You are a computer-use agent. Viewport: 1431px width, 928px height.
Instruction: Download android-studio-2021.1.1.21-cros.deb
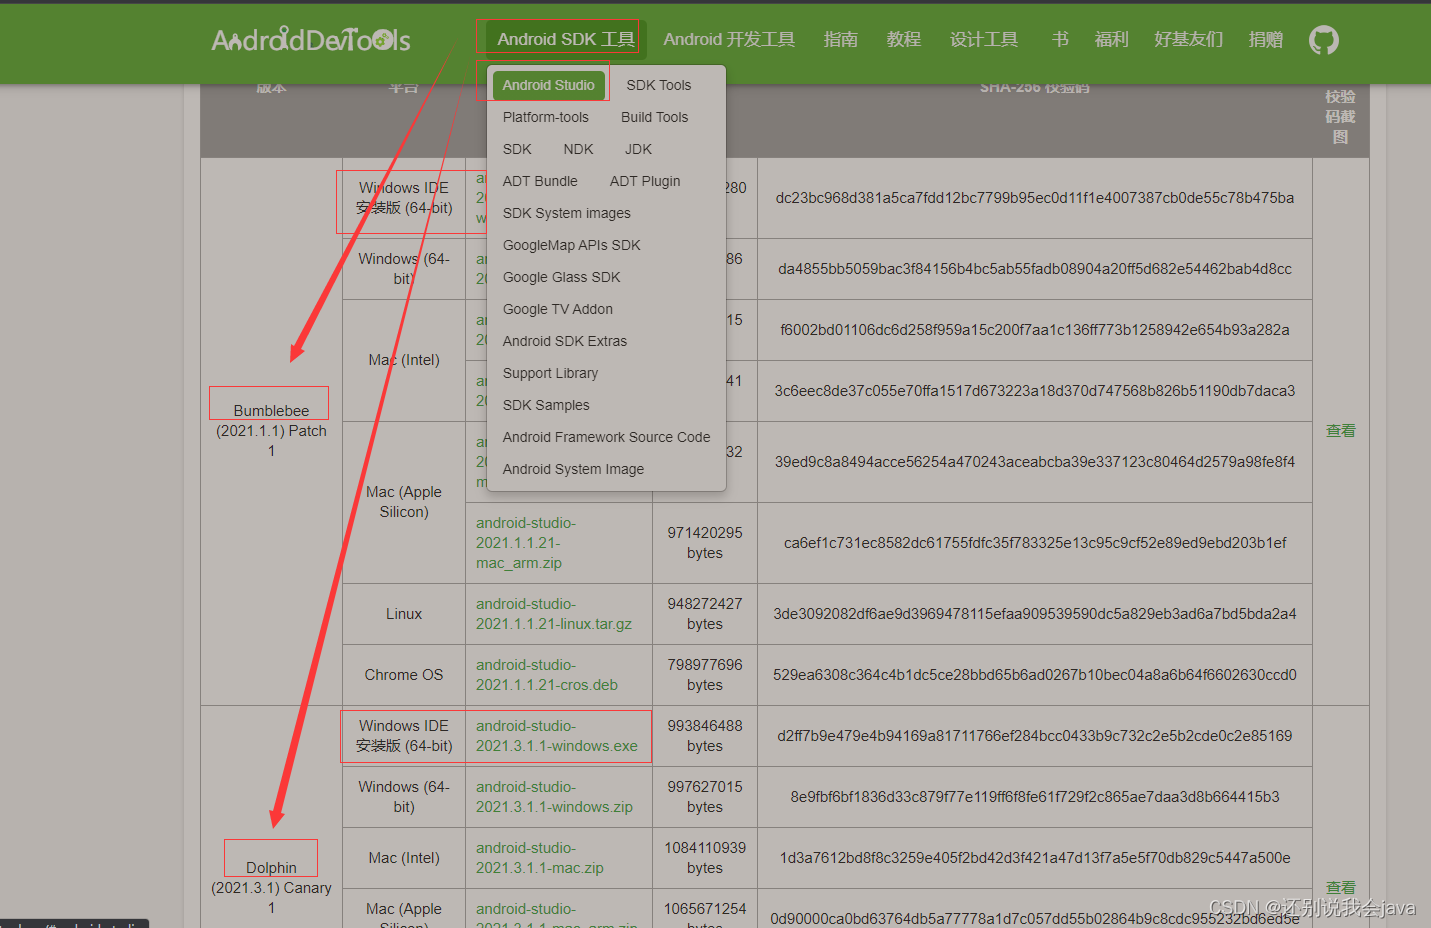(x=547, y=675)
